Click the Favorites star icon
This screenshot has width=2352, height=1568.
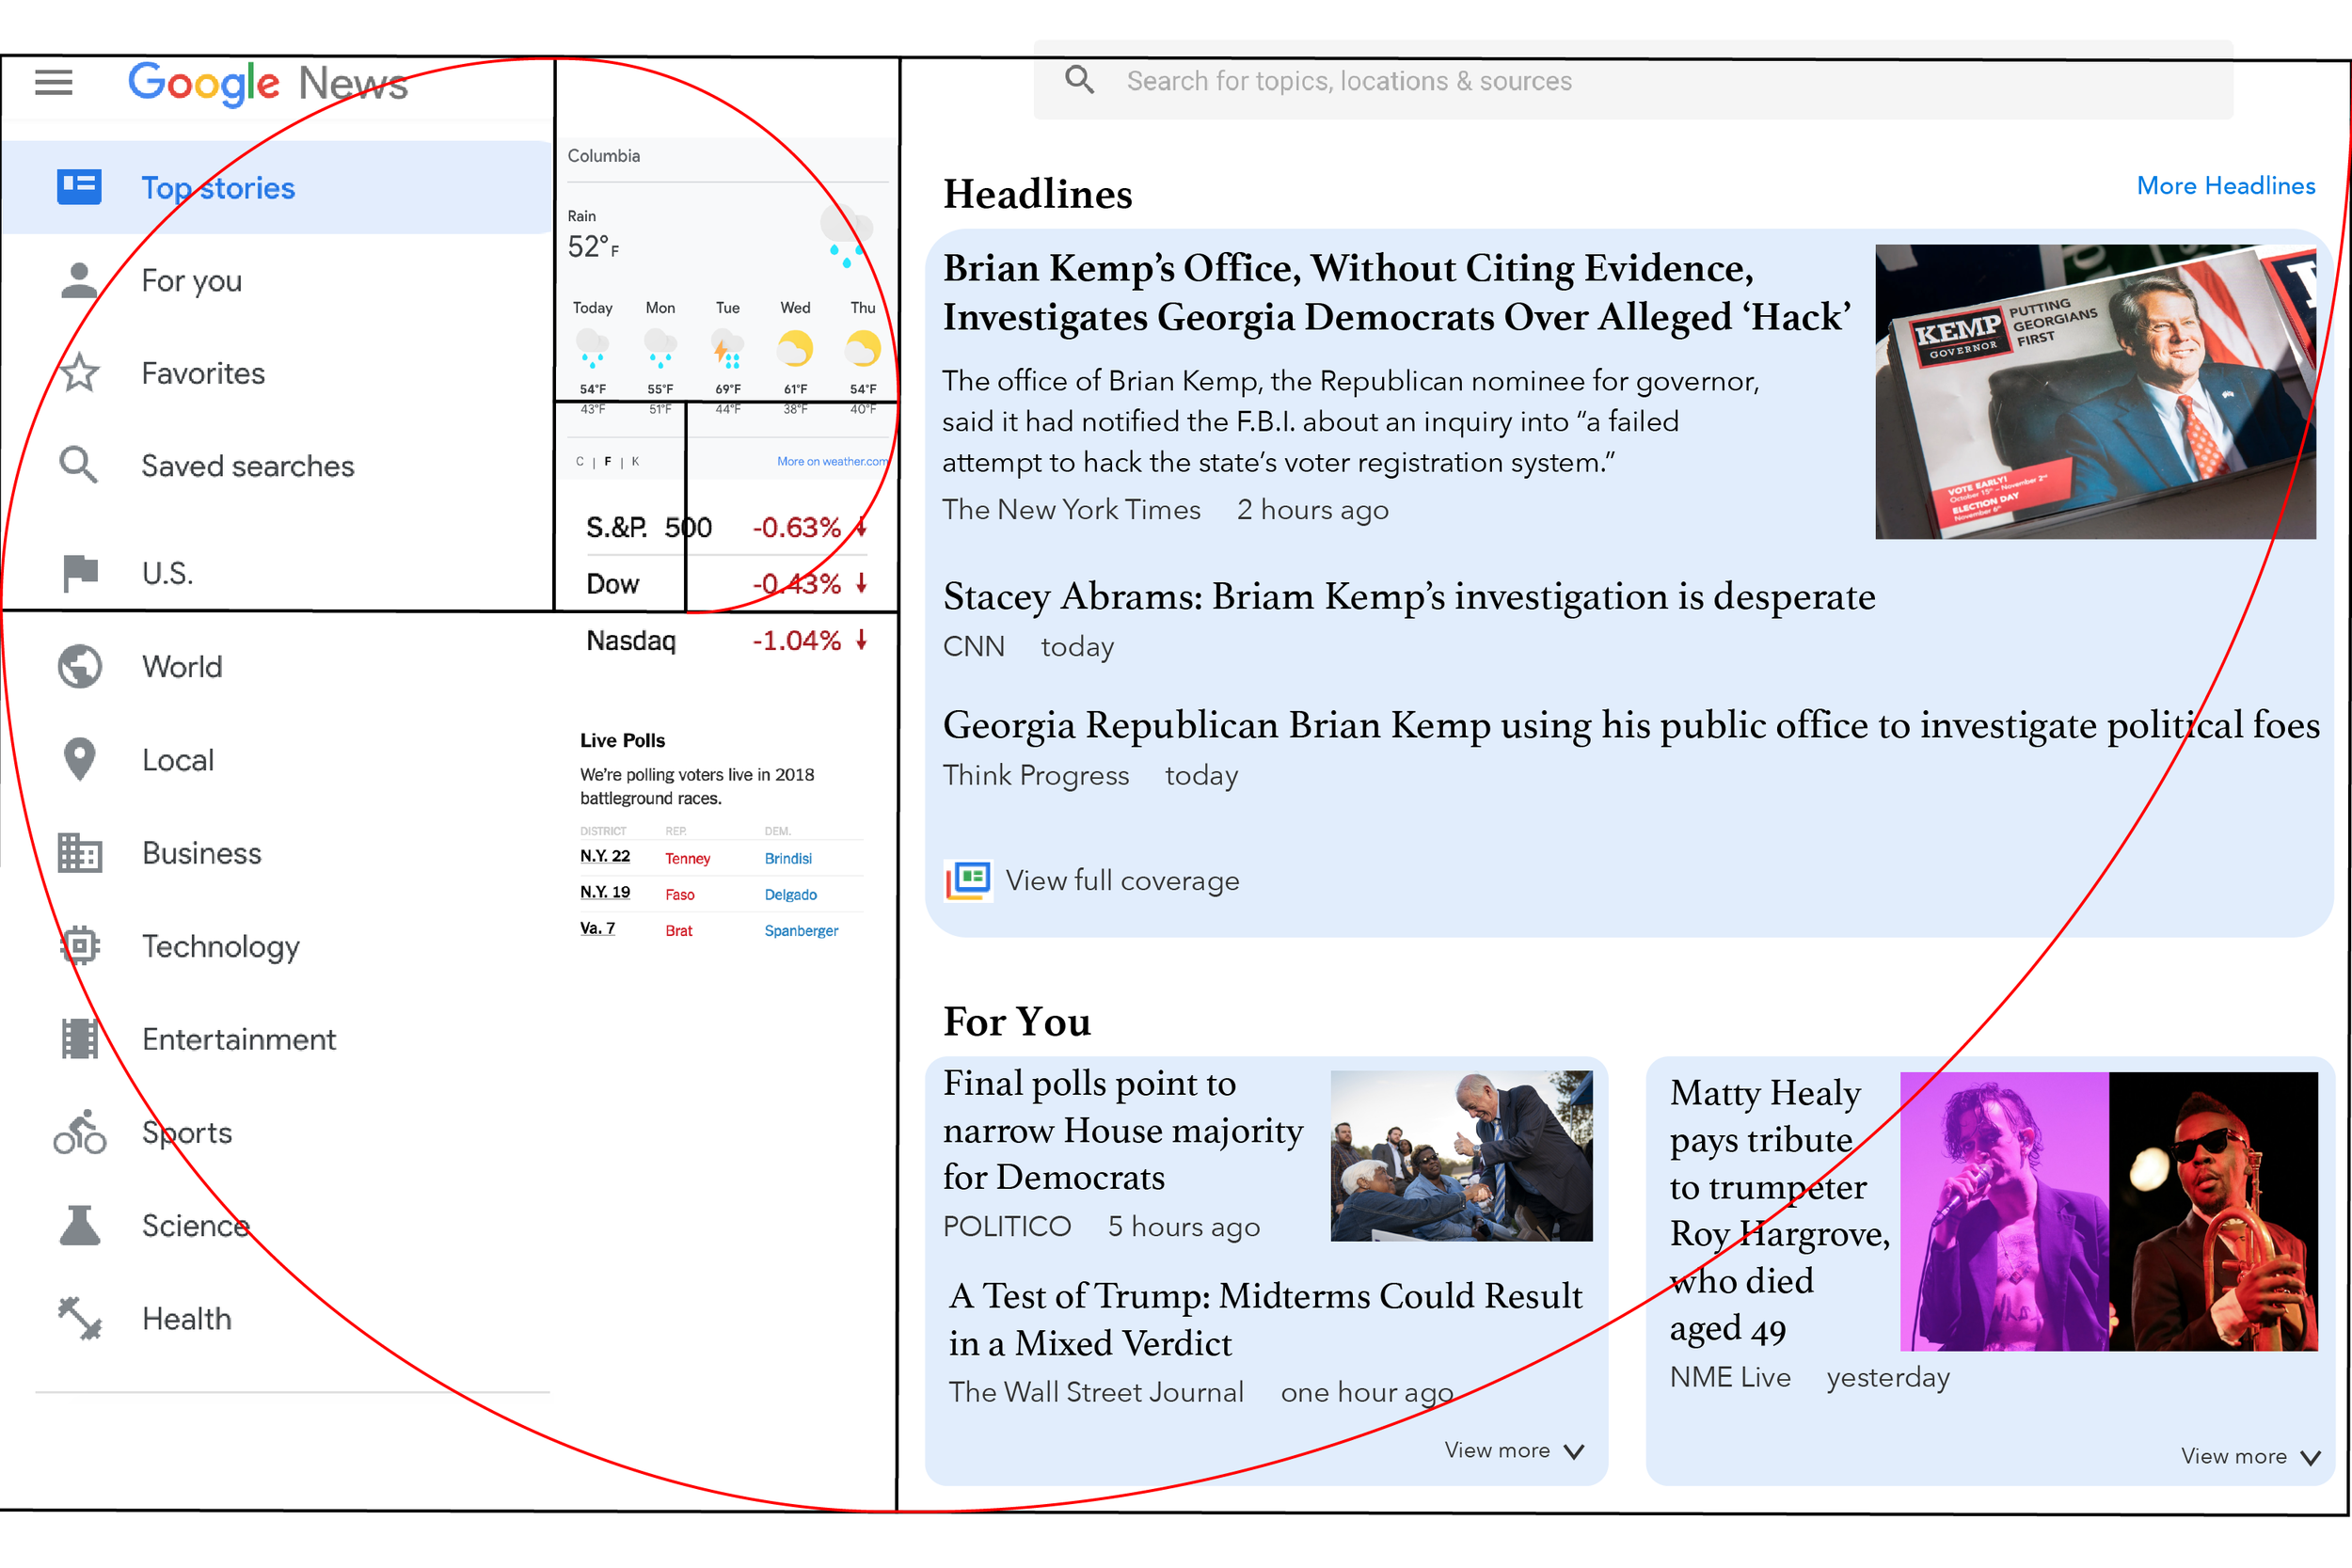click(79, 373)
